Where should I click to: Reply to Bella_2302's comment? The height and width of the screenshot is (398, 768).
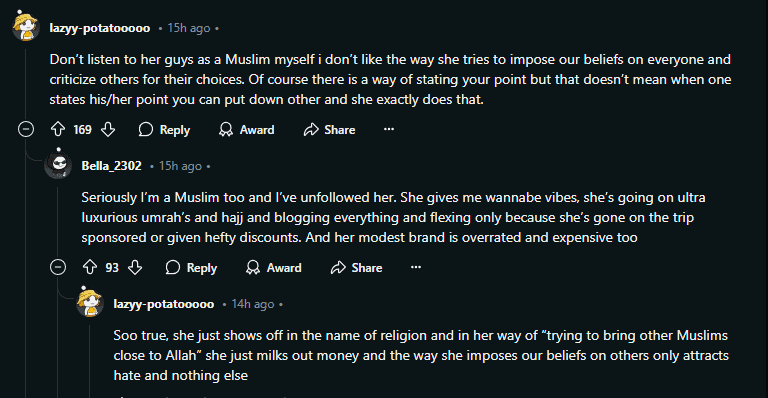pyautogui.click(x=192, y=267)
